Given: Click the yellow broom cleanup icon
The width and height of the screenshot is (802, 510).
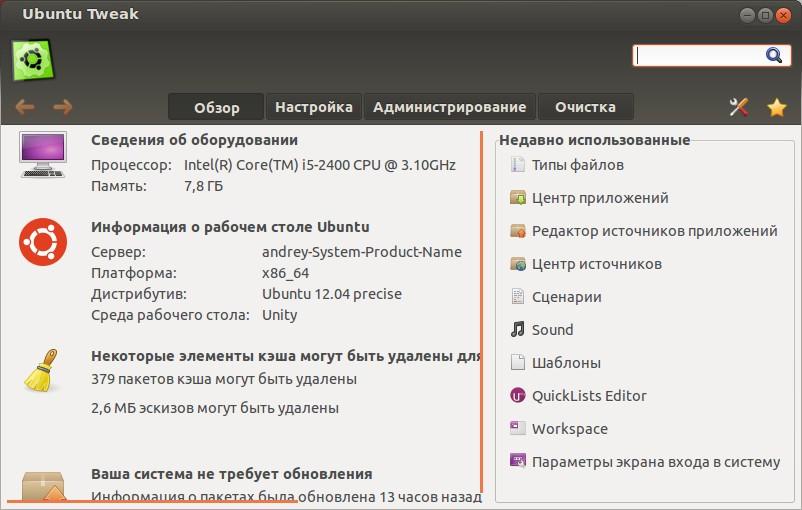Looking at the screenshot, I should pos(41,371).
